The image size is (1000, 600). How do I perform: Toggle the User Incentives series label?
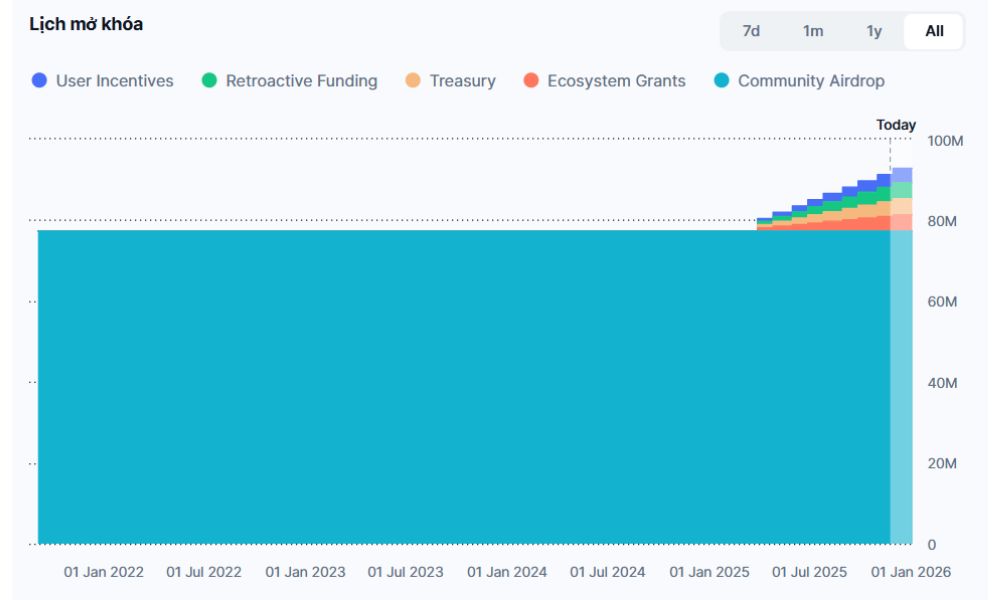(114, 81)
